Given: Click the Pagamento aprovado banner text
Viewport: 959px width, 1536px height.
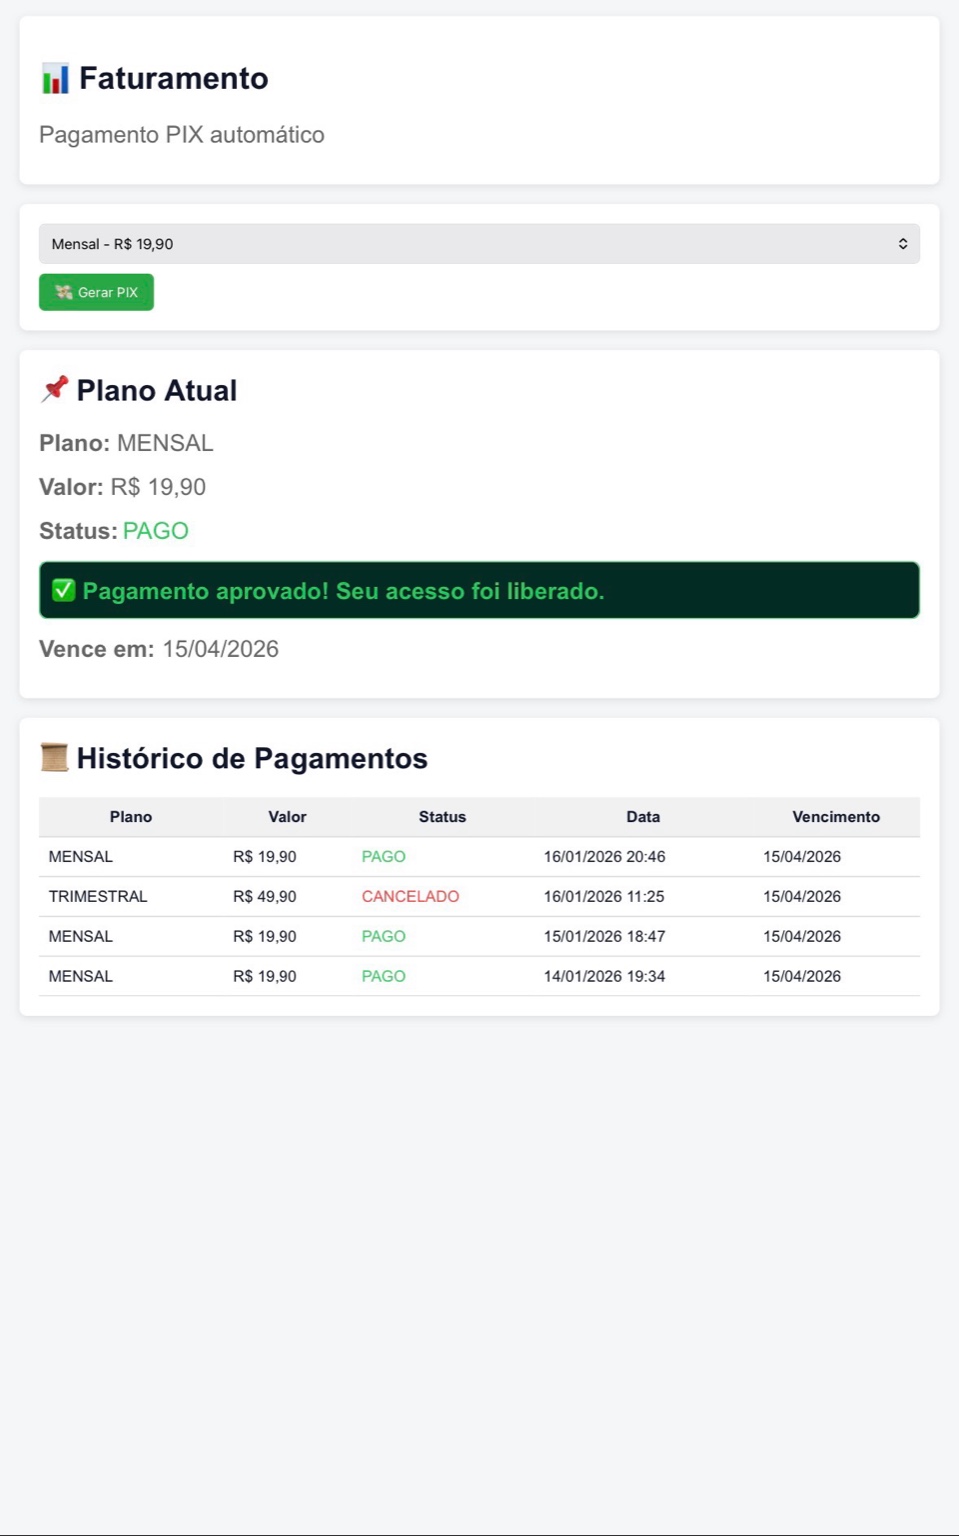Looking at the screenshot, I should (343, 591).
